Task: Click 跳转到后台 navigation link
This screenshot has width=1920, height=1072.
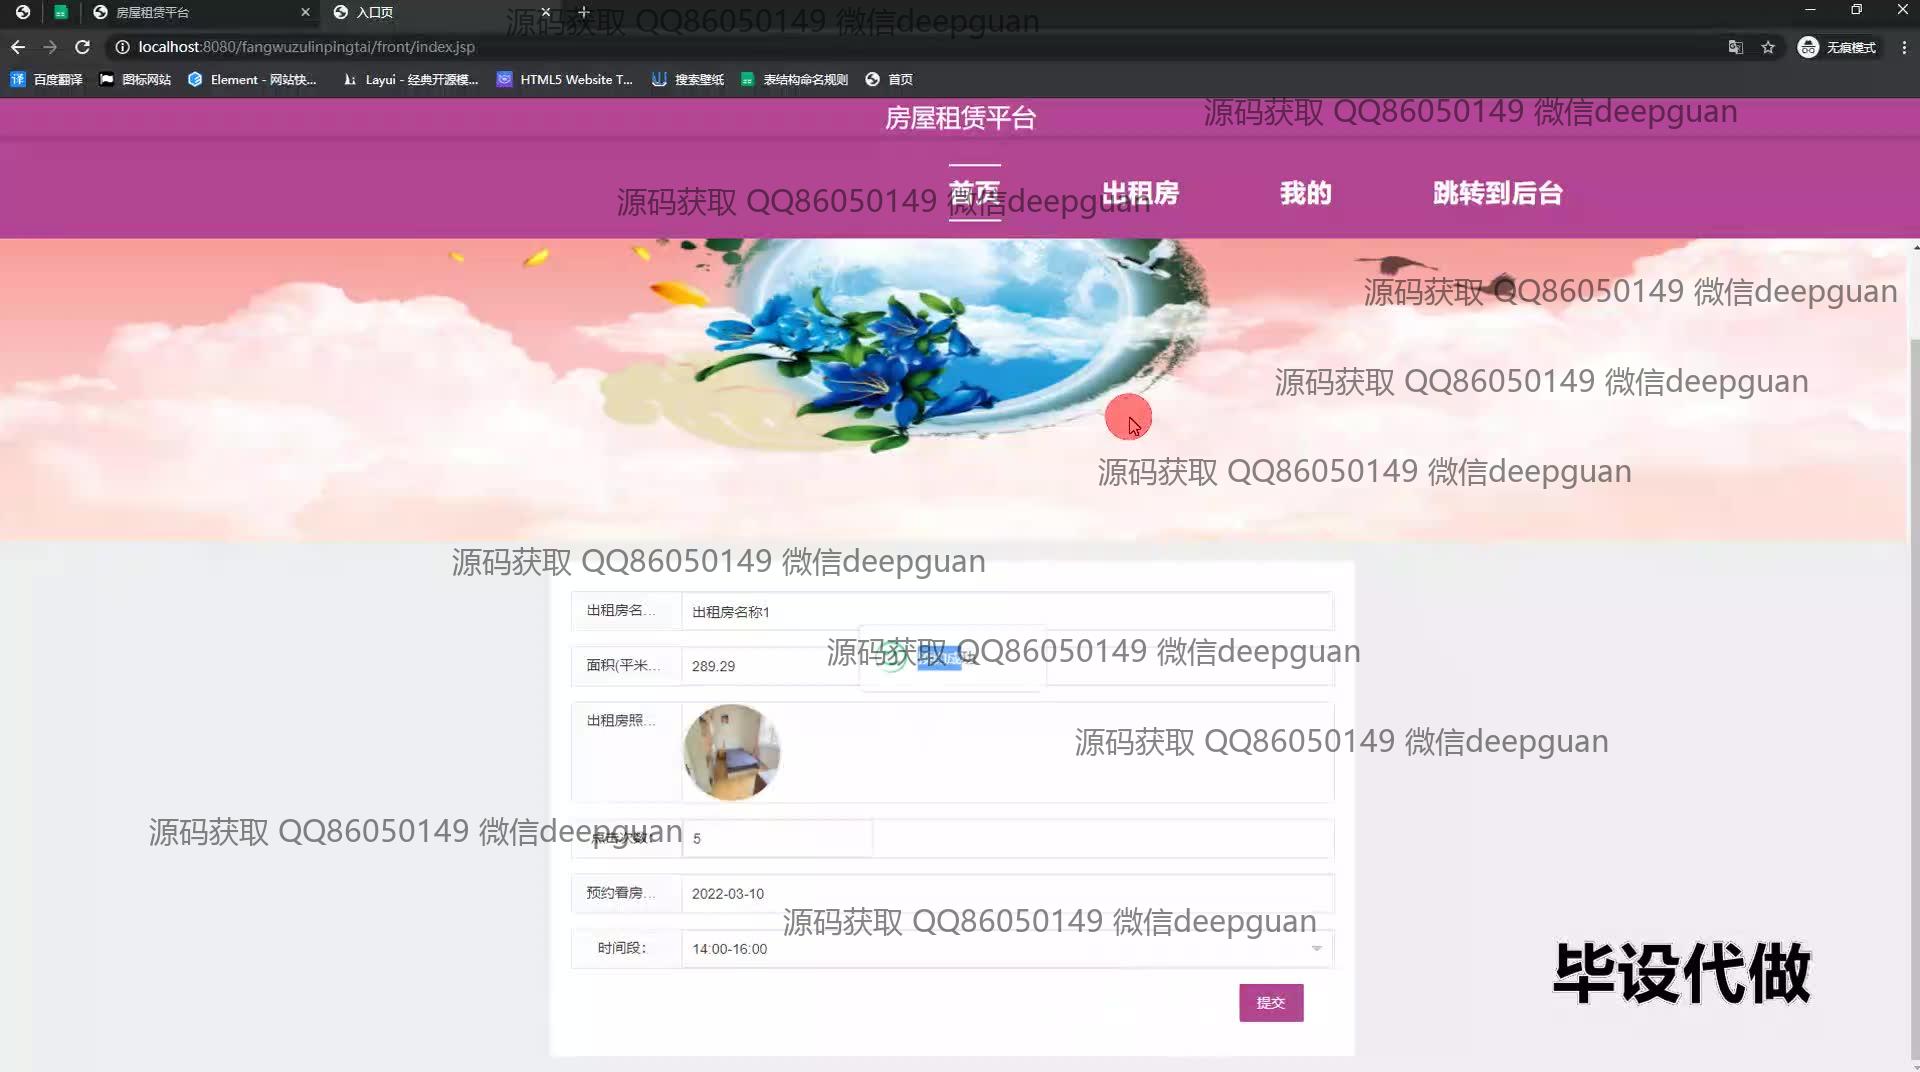Action: point(1497,193)
